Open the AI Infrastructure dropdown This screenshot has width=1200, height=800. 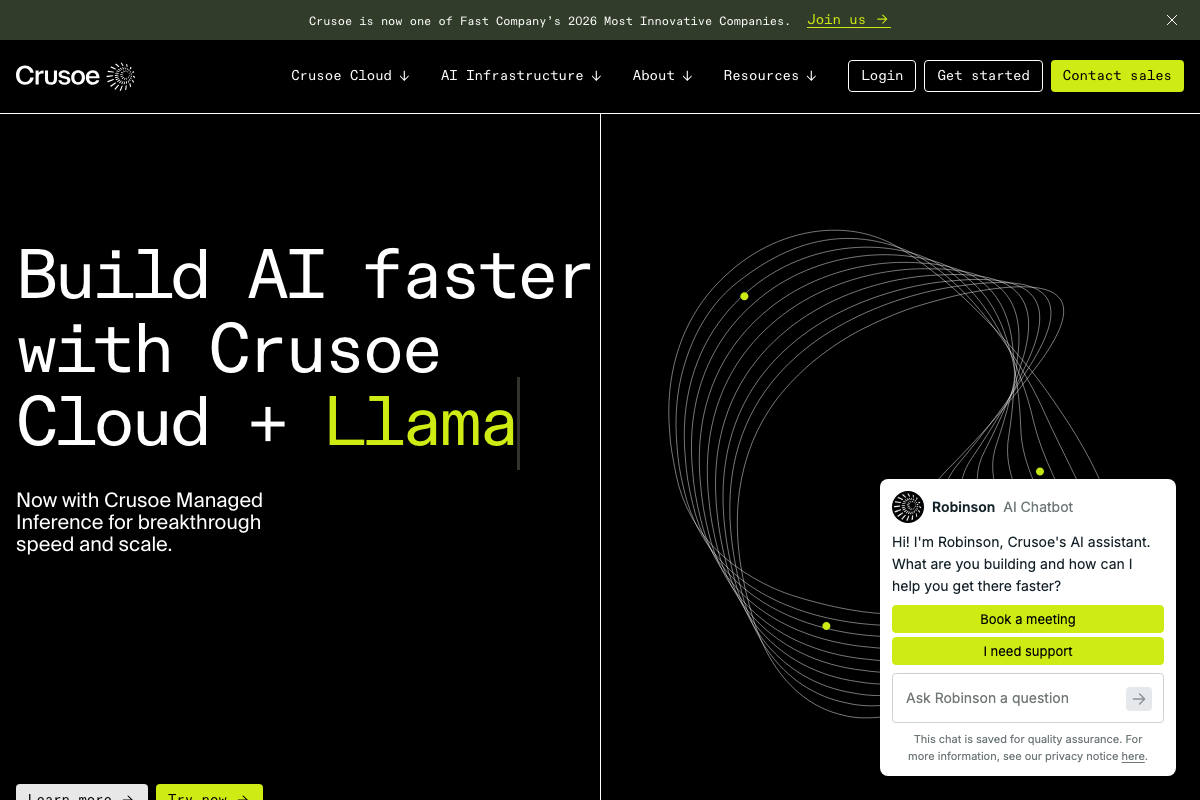[x=521, y=76]
